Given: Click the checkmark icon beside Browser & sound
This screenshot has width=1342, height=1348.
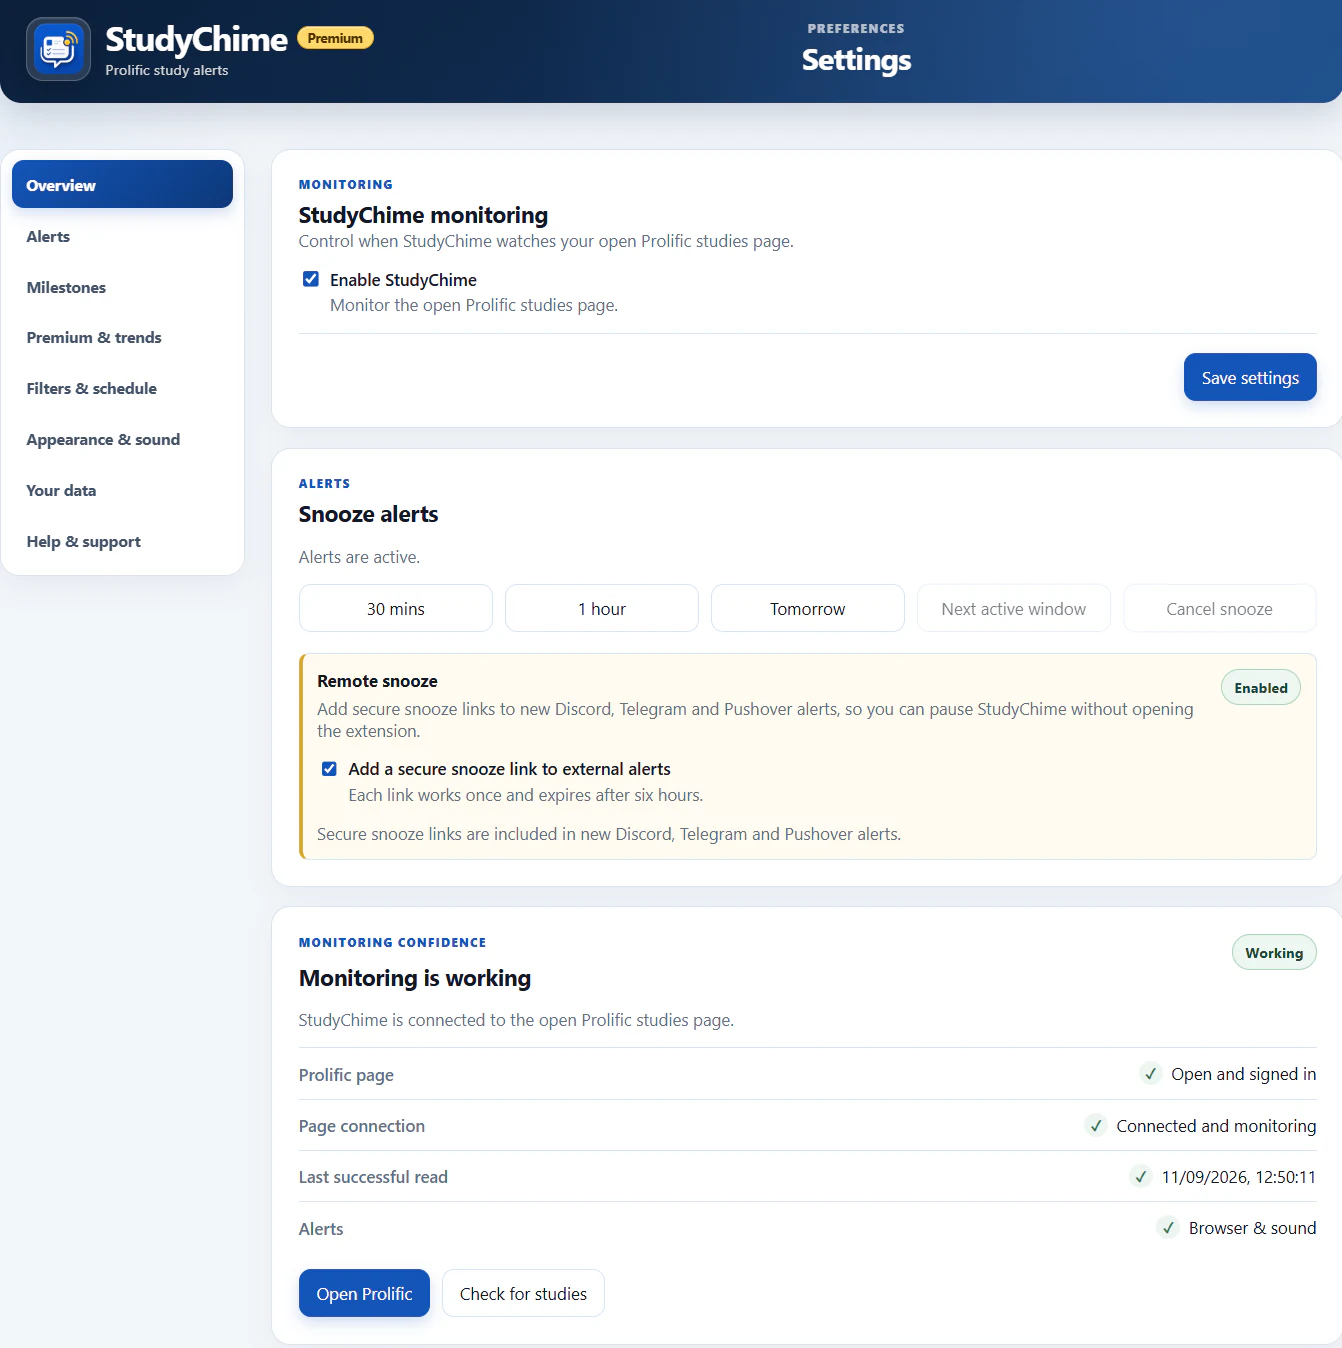Looking at the screenshot, I should pos(1168,1228).
